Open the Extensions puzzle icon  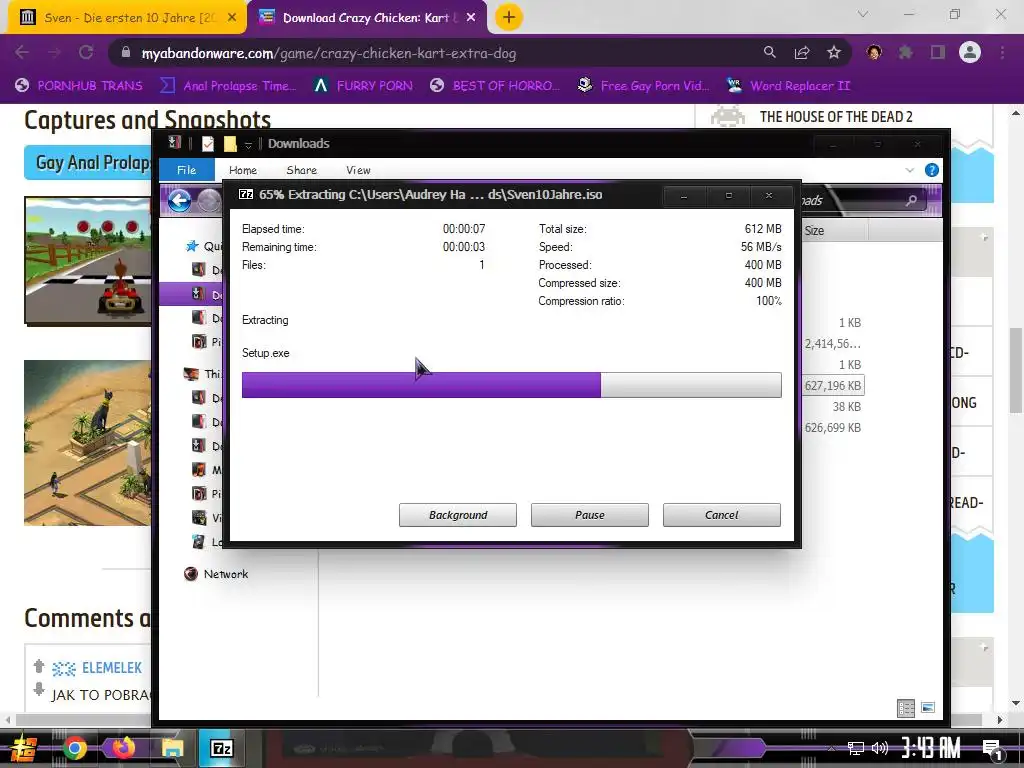coord(906,53)
